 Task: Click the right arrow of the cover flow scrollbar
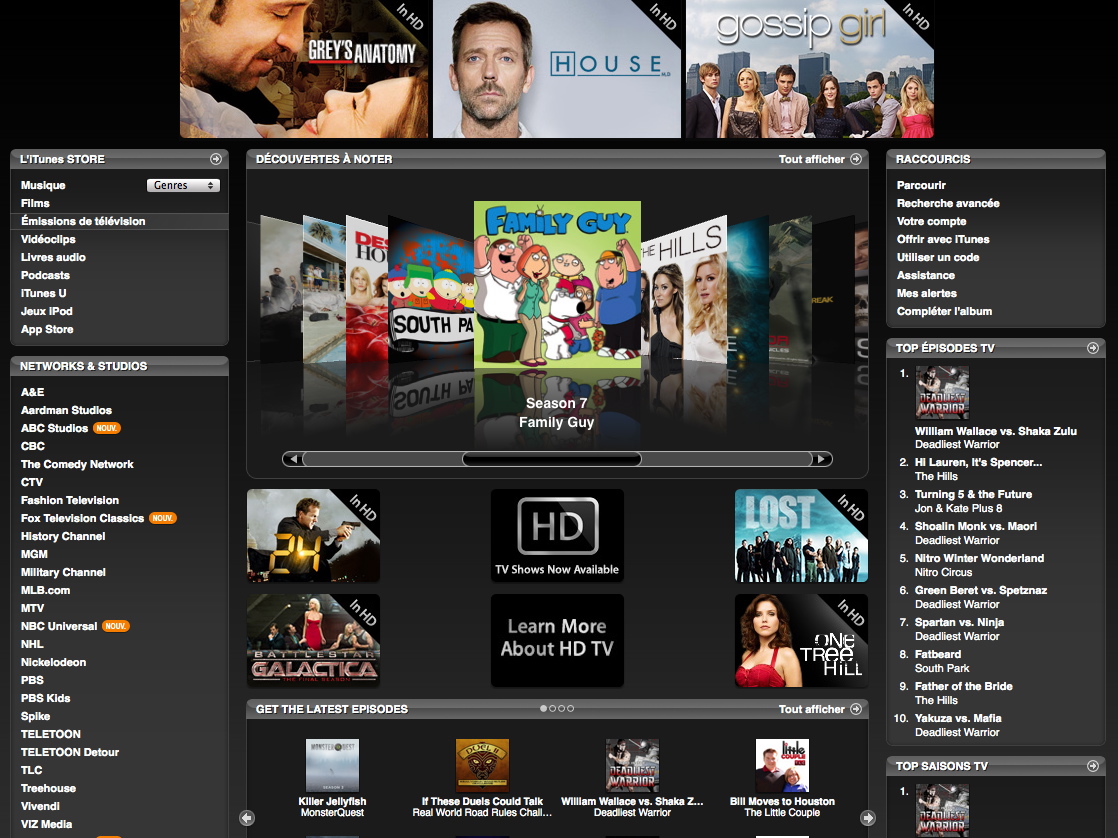click(822, 459)
